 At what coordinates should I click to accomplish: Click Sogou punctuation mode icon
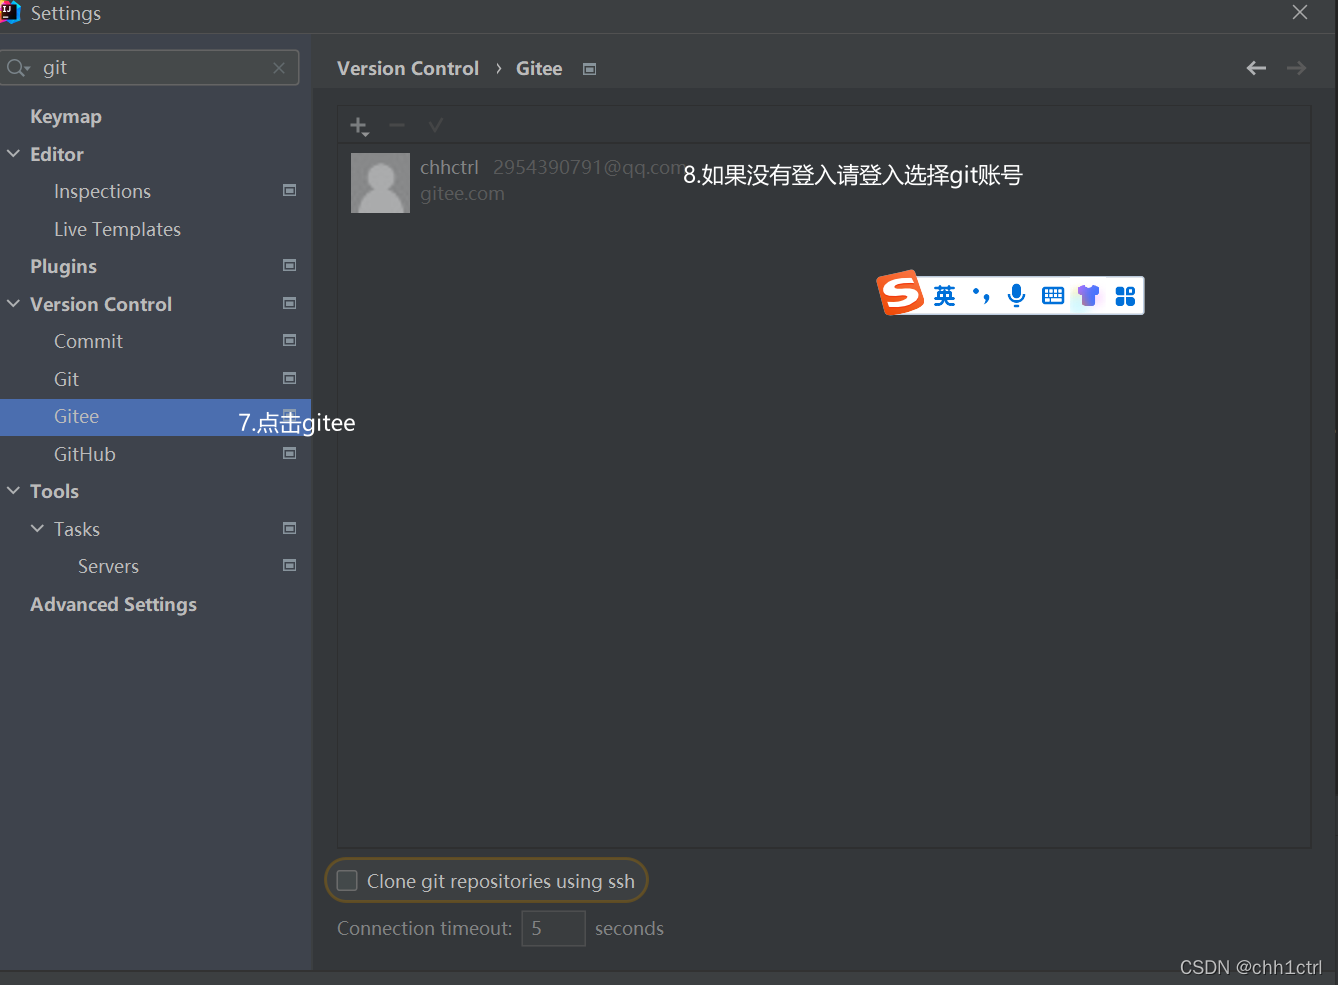(x=981, y=296)
